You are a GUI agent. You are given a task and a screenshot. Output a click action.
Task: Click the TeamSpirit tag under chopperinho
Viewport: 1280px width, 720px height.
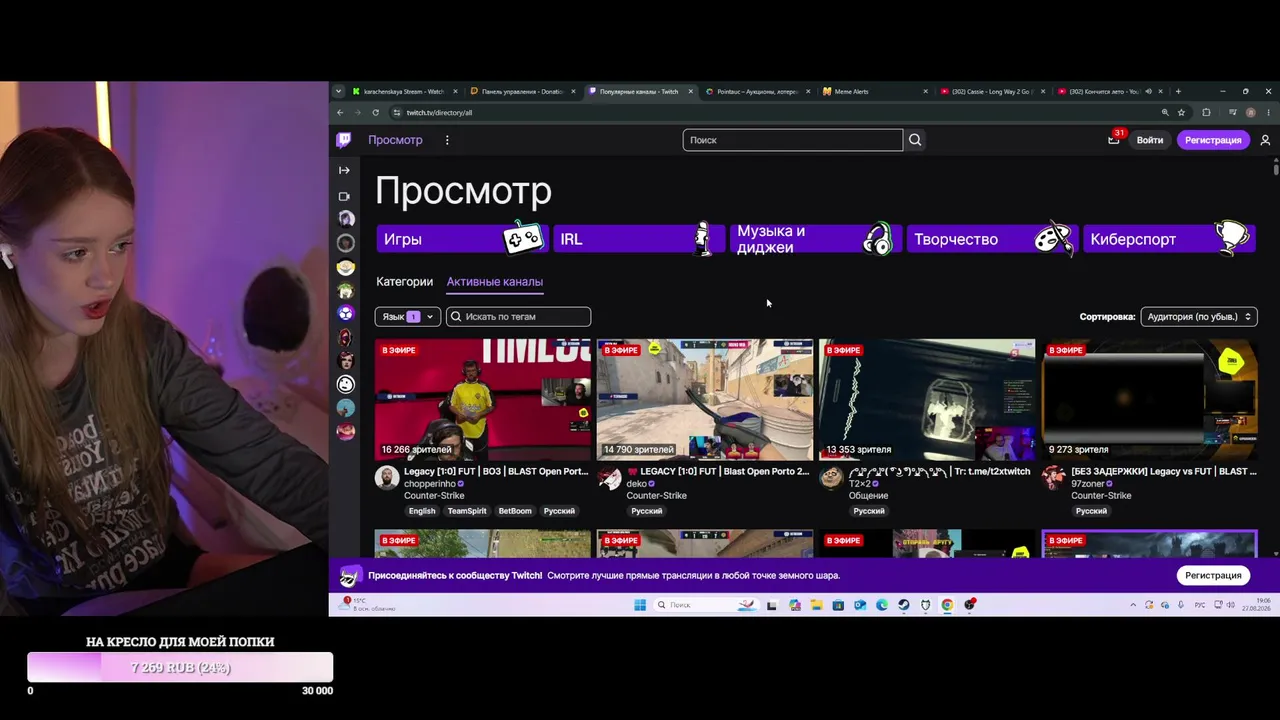(467, 511)
